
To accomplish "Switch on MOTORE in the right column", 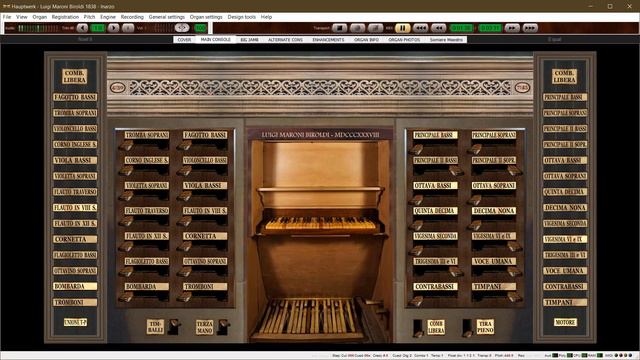I will point(565,322).
